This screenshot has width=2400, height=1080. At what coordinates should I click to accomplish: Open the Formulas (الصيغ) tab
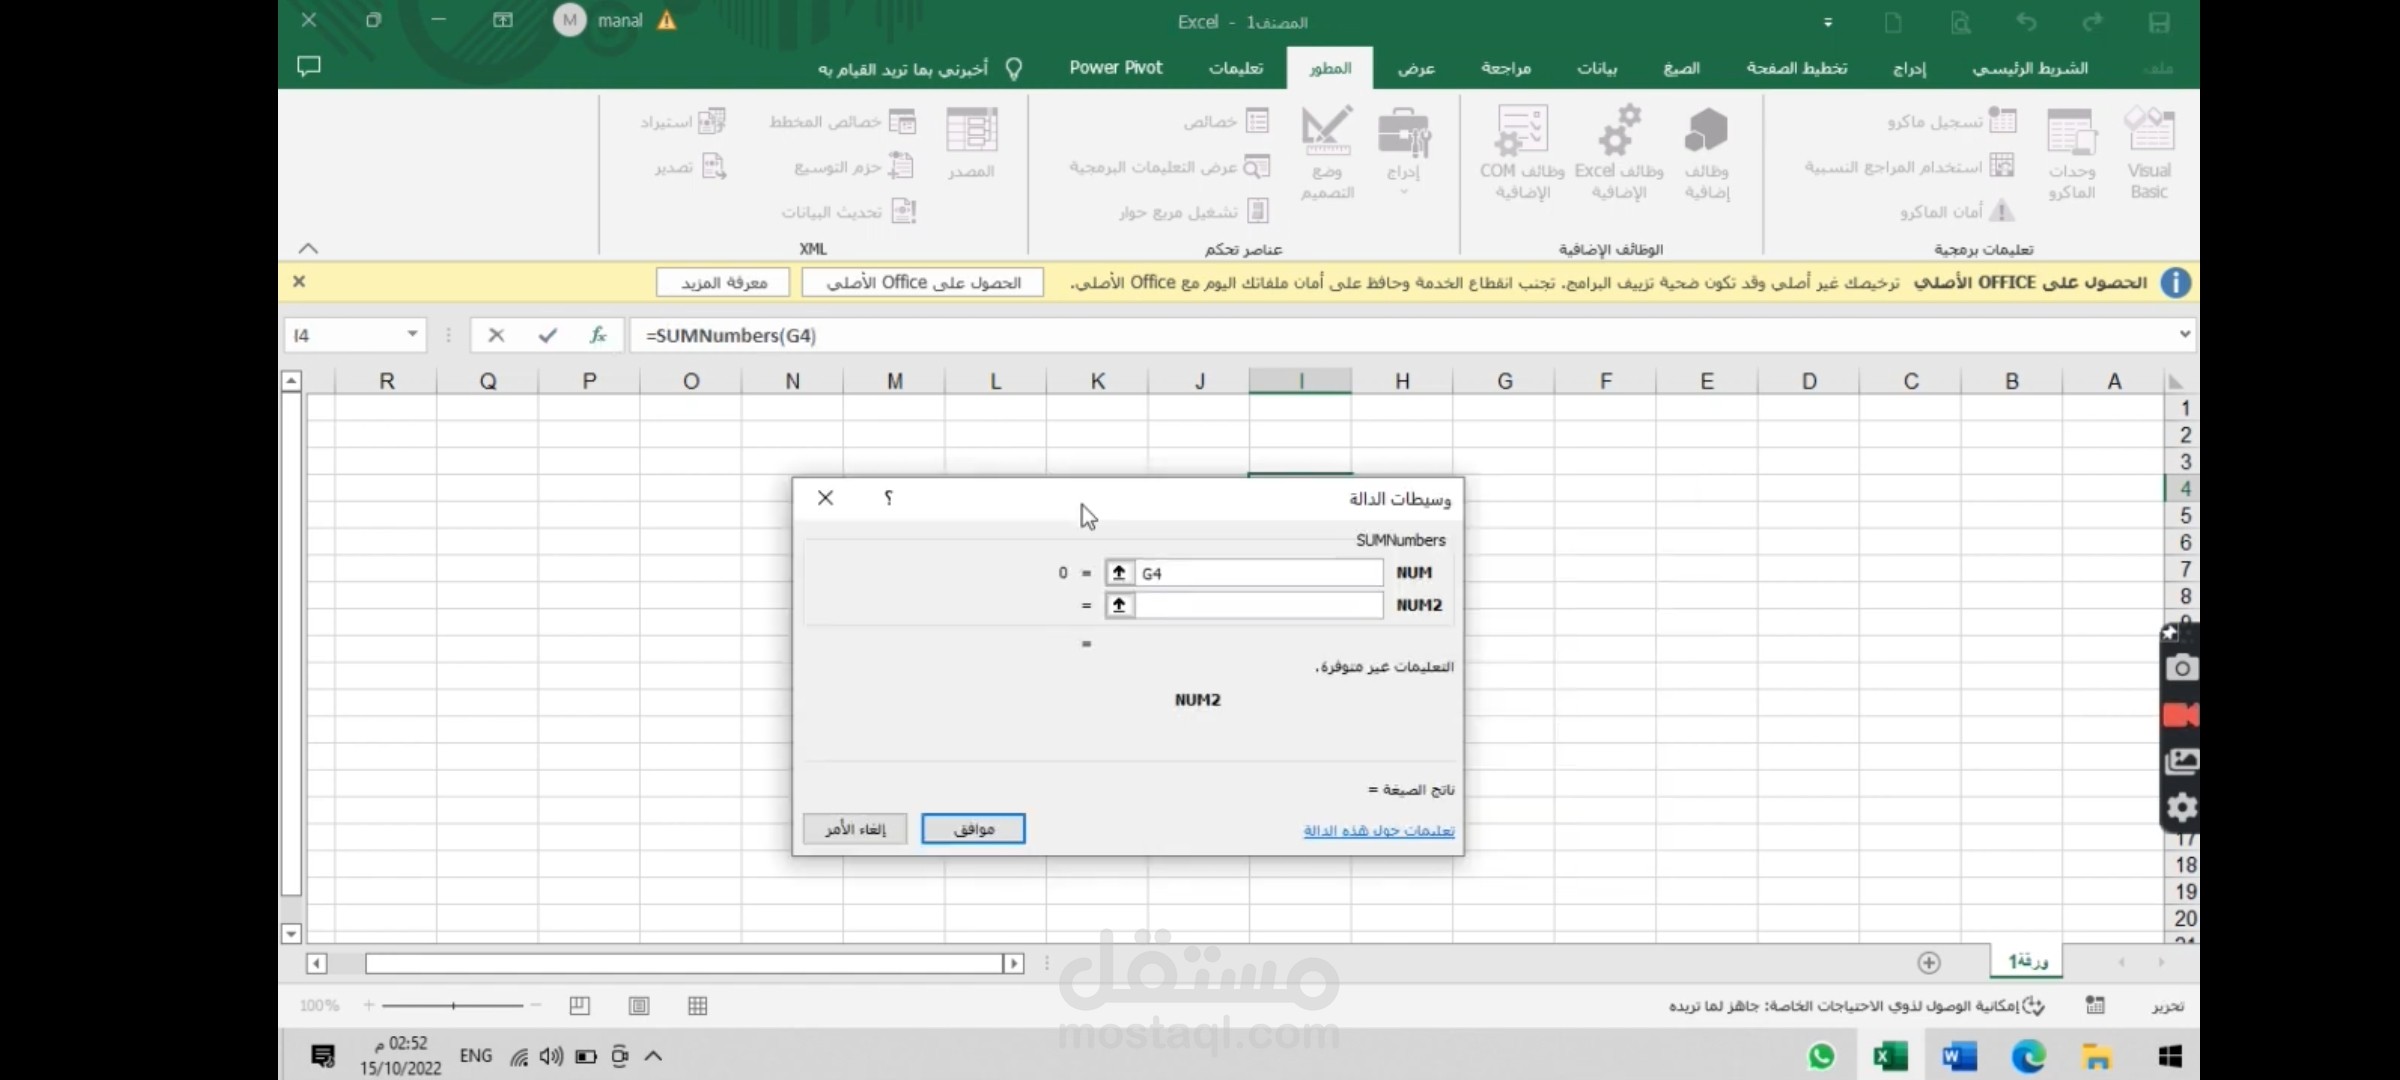point(1681,68)
